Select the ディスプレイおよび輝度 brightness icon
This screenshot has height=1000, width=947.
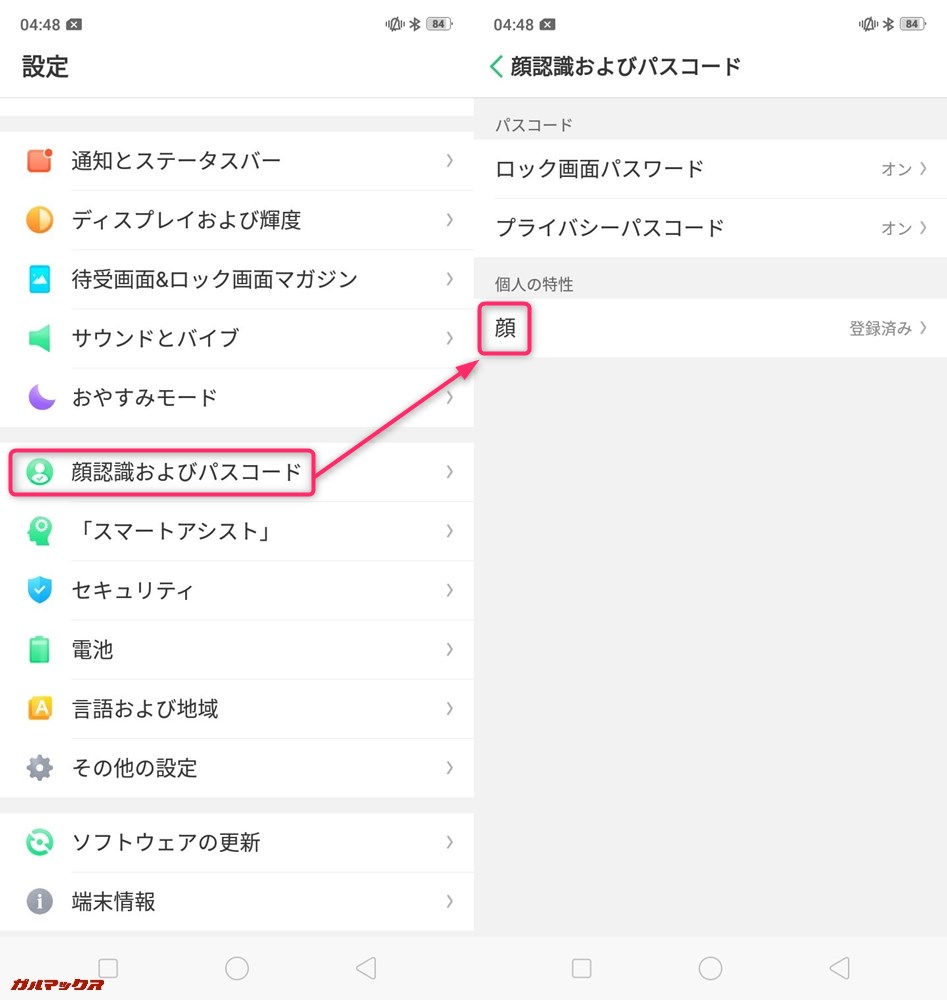click(40, 221)
